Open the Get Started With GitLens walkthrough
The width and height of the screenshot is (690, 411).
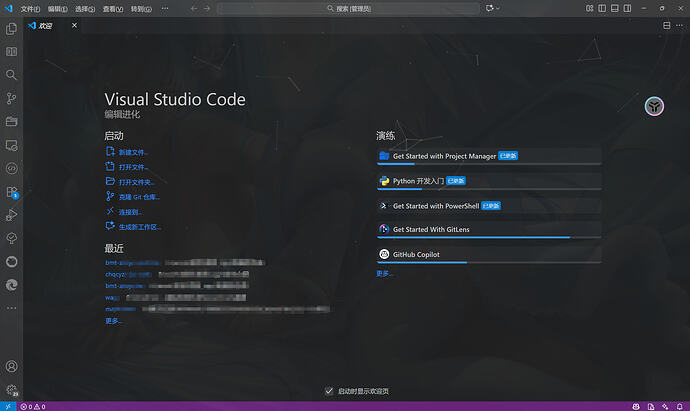[x=489, y=229]
